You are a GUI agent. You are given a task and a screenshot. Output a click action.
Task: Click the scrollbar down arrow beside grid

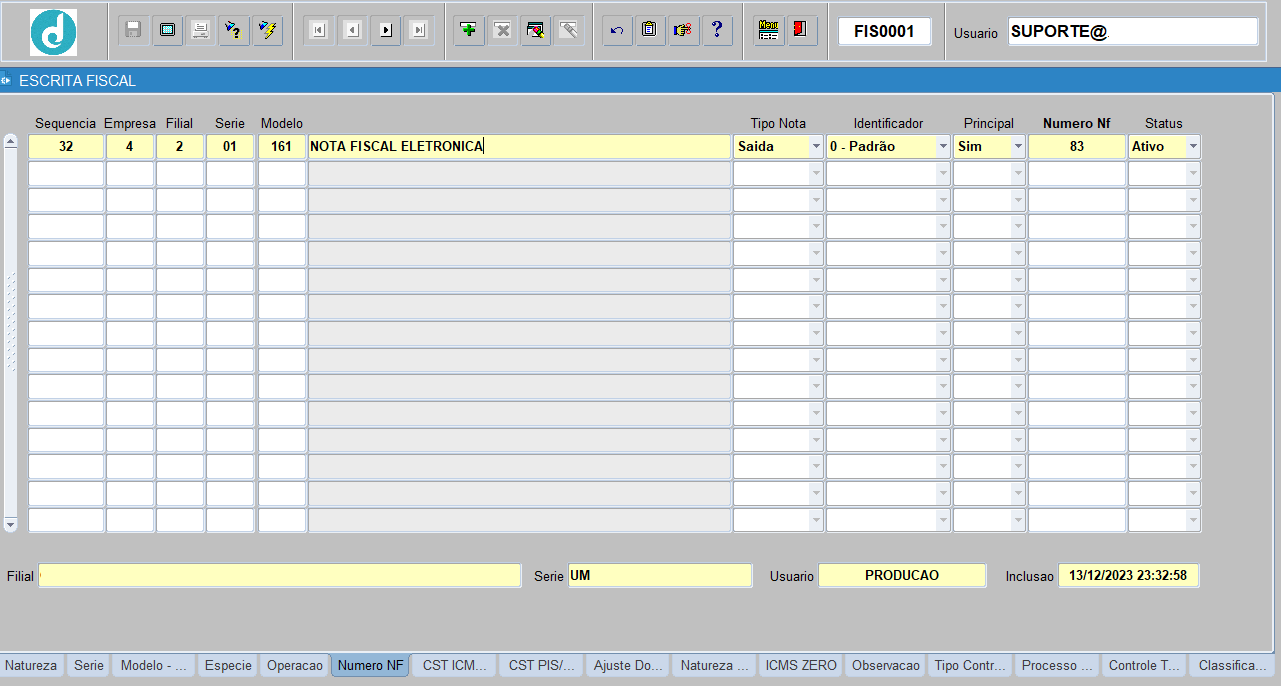click(11, 524)
